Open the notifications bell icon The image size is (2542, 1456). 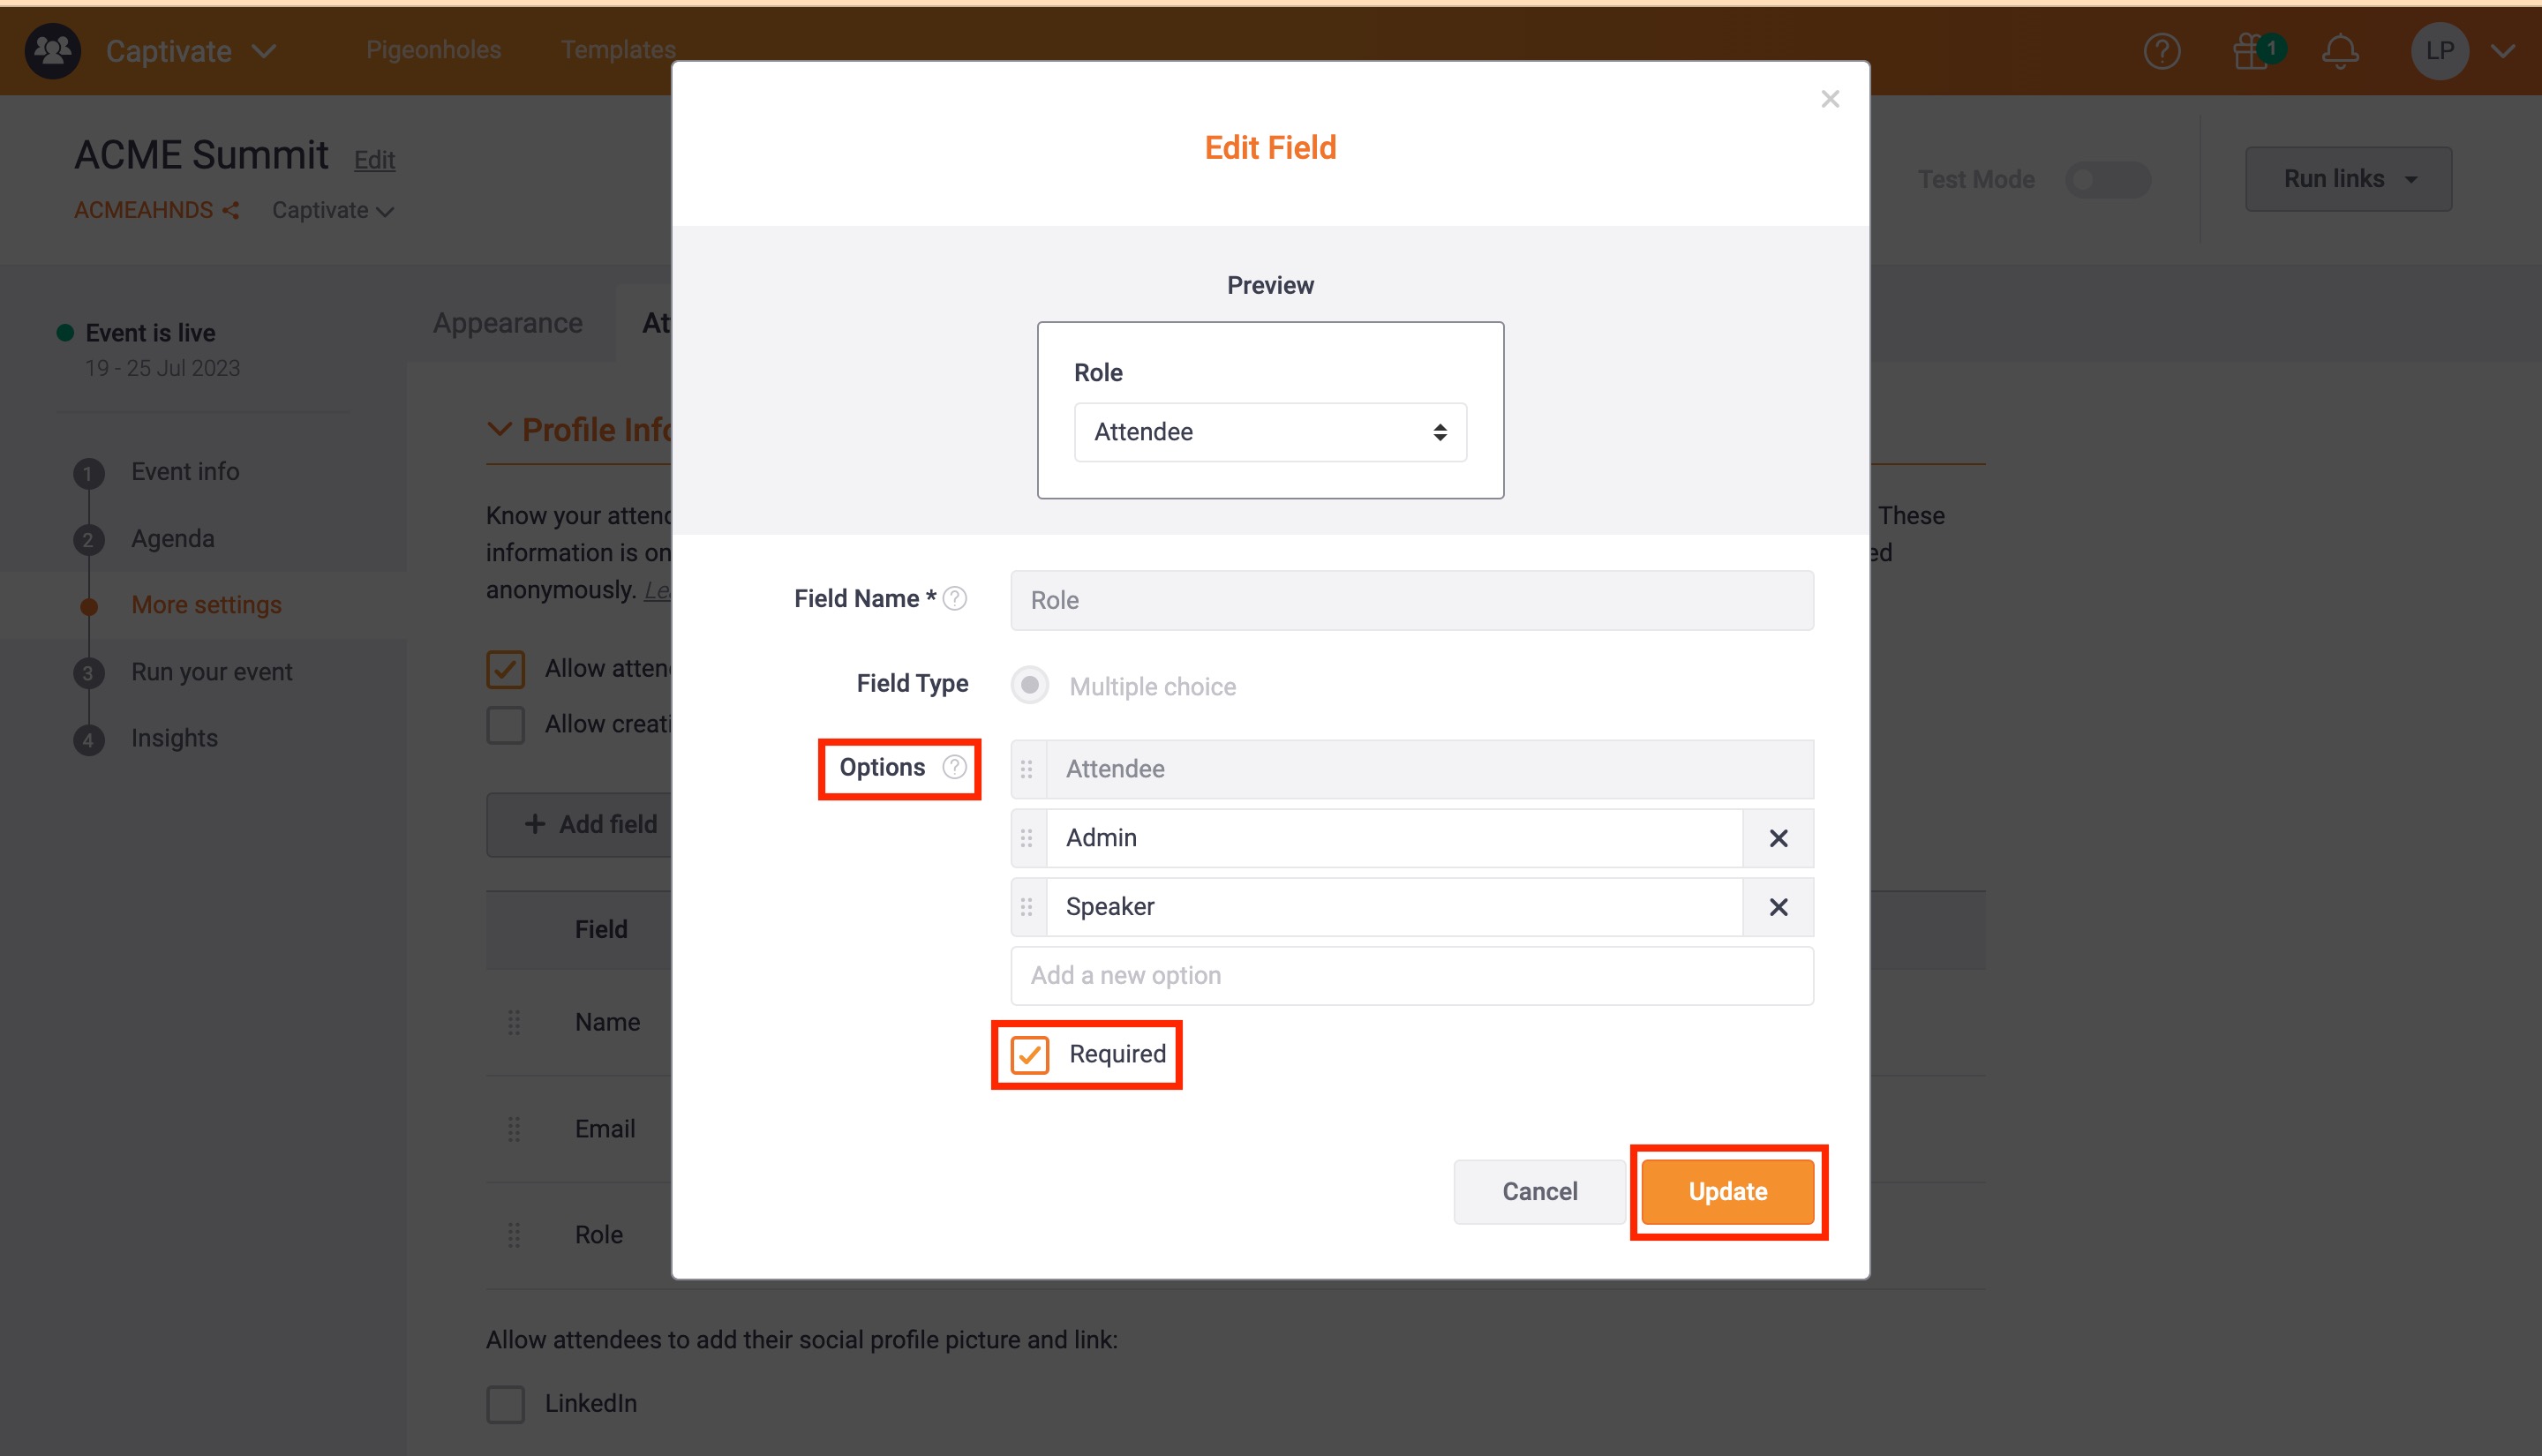(2340, 51)
